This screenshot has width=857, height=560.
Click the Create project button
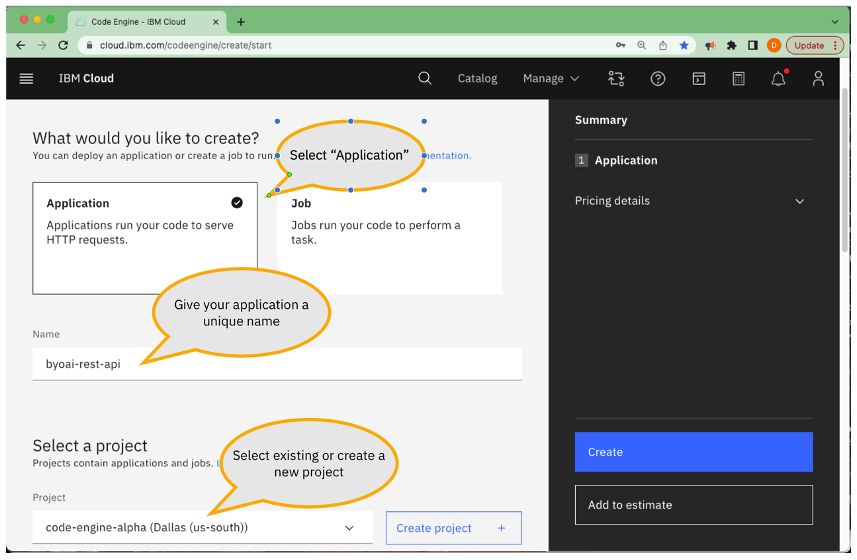pos(454,528)
